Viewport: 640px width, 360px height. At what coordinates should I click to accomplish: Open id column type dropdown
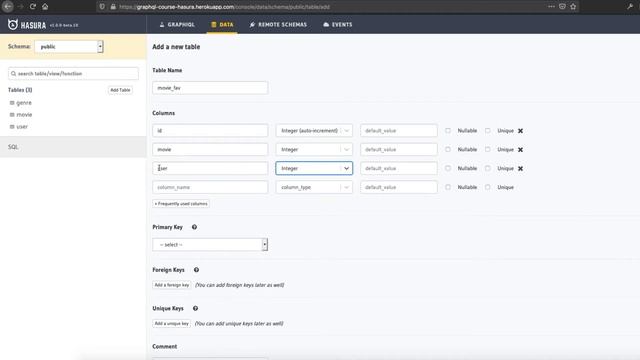314,131
